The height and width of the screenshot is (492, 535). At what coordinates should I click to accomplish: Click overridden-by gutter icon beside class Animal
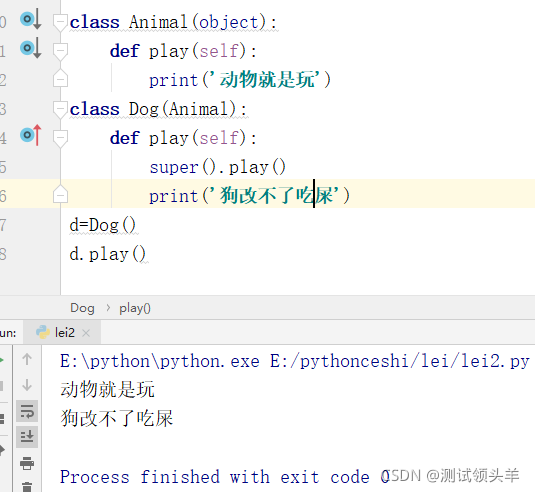point(31,19)
